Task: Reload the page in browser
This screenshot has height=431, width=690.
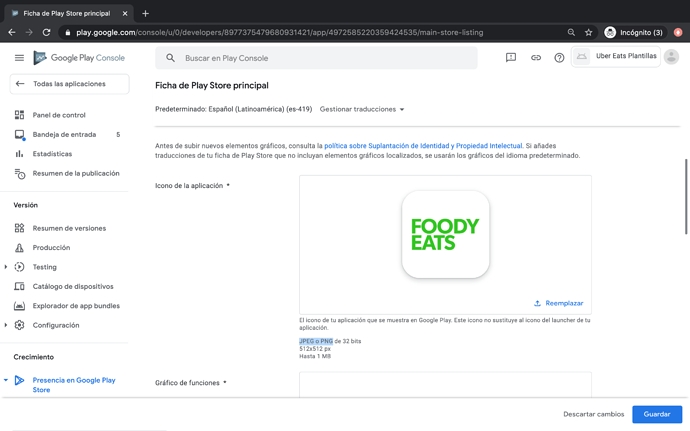Action: point(46,32)
